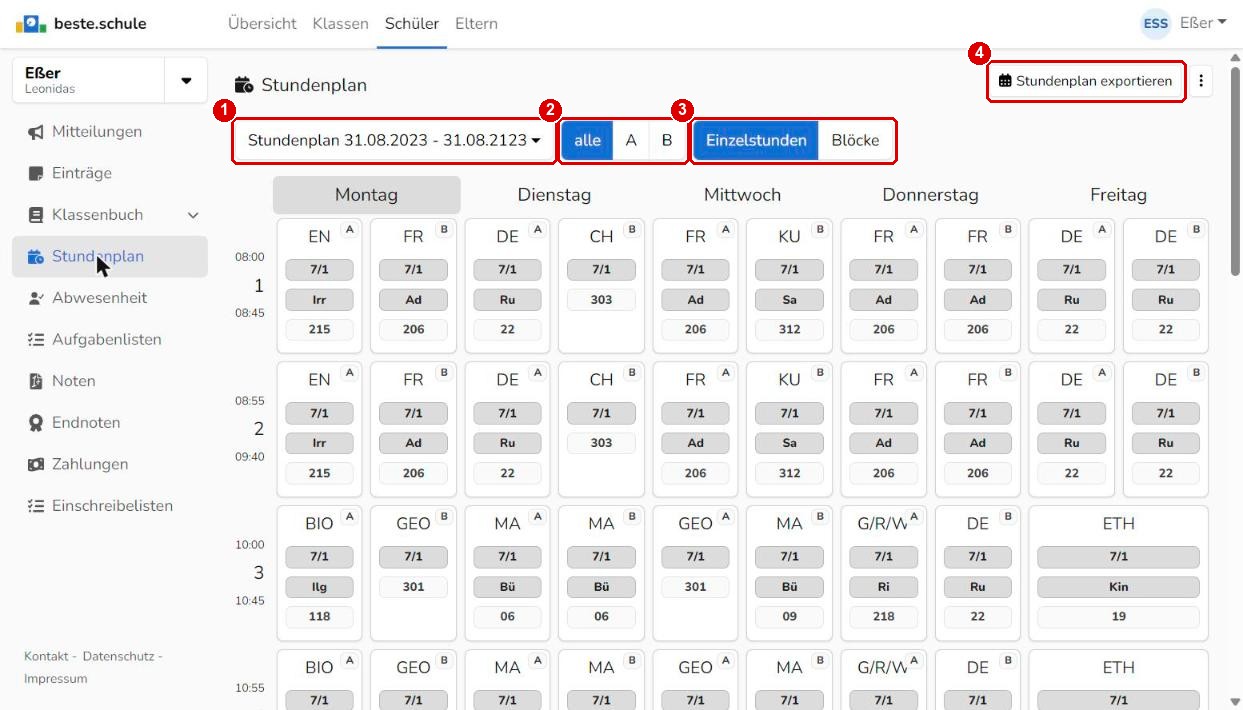Click the Noten document icon
The image size is (1243, 710).
click(x=35, y=381)
